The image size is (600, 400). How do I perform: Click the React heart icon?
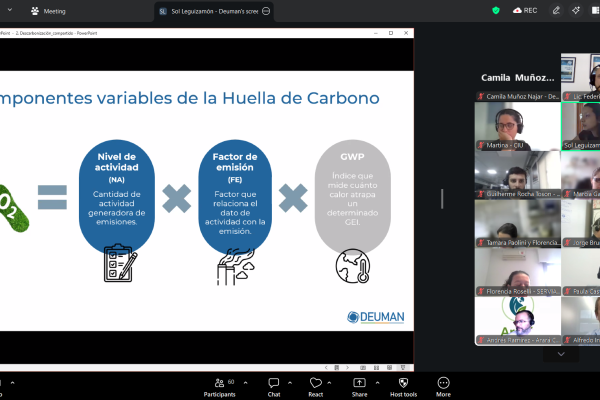pyautogui.click(x=315, y=383)
